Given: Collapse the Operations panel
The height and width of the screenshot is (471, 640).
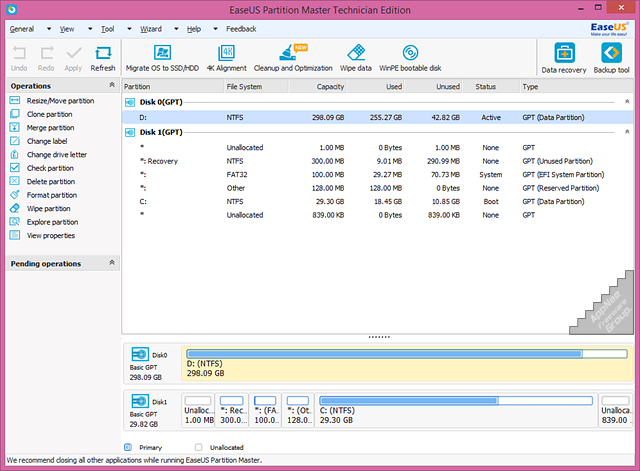Looking at the screenshot, I should tap(112, 85).
